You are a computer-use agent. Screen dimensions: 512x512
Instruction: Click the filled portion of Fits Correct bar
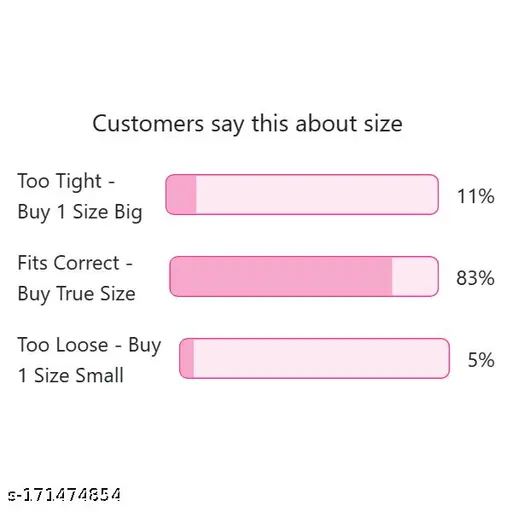281,276
